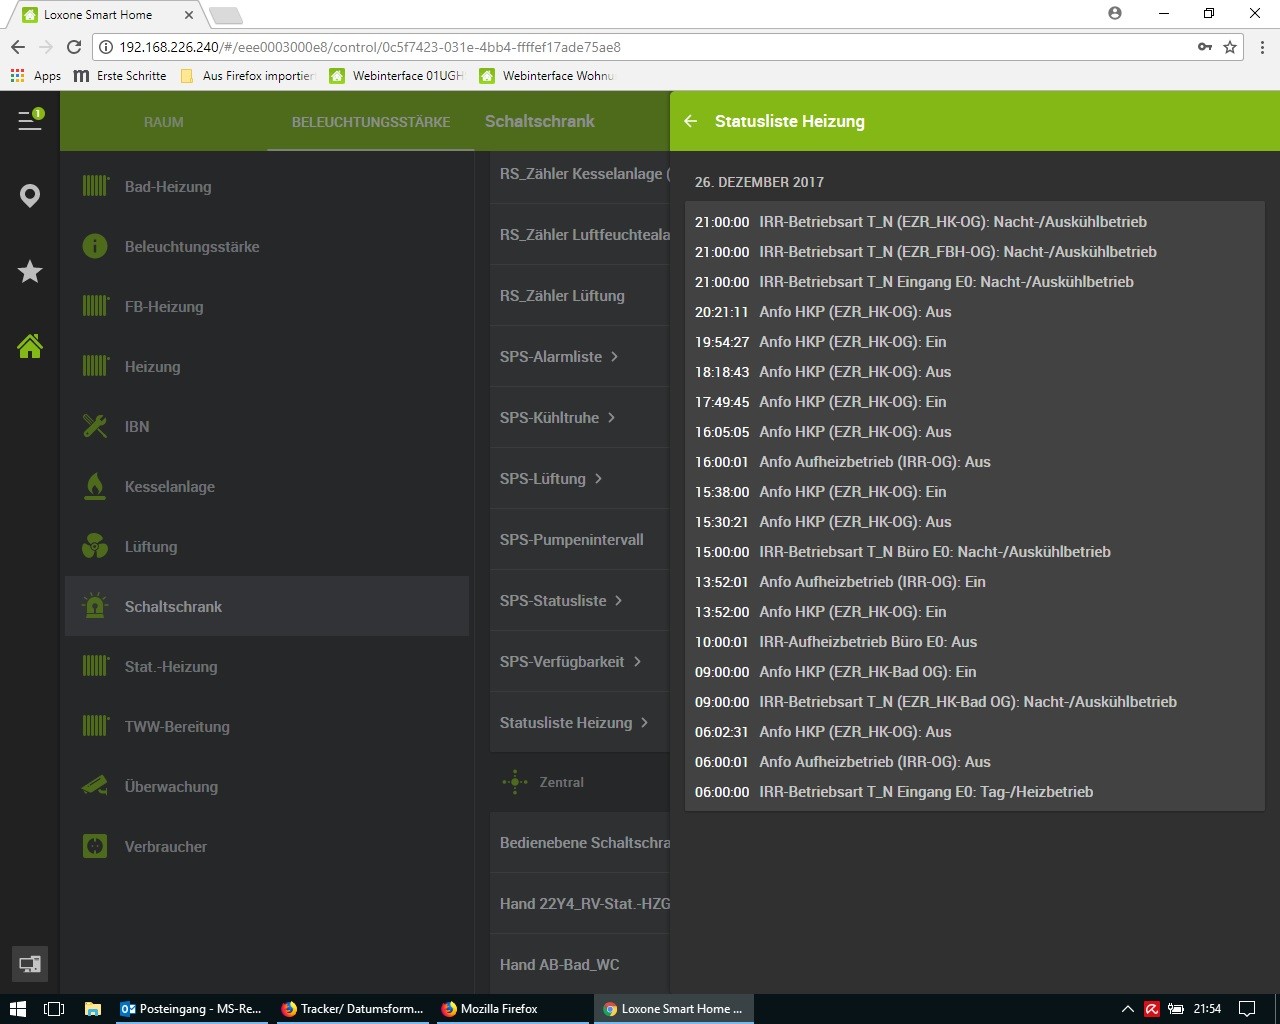Expand SPS-Verfügbarkeit chevron

[x=637, y=661]
